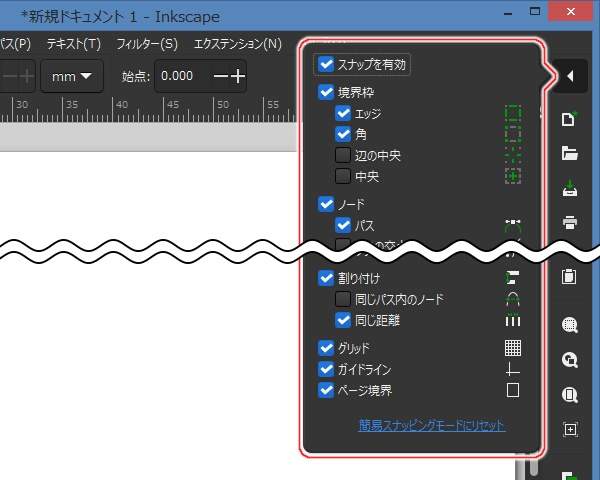Increase 始点 value with plus button
600x480 pixels.
238,76
